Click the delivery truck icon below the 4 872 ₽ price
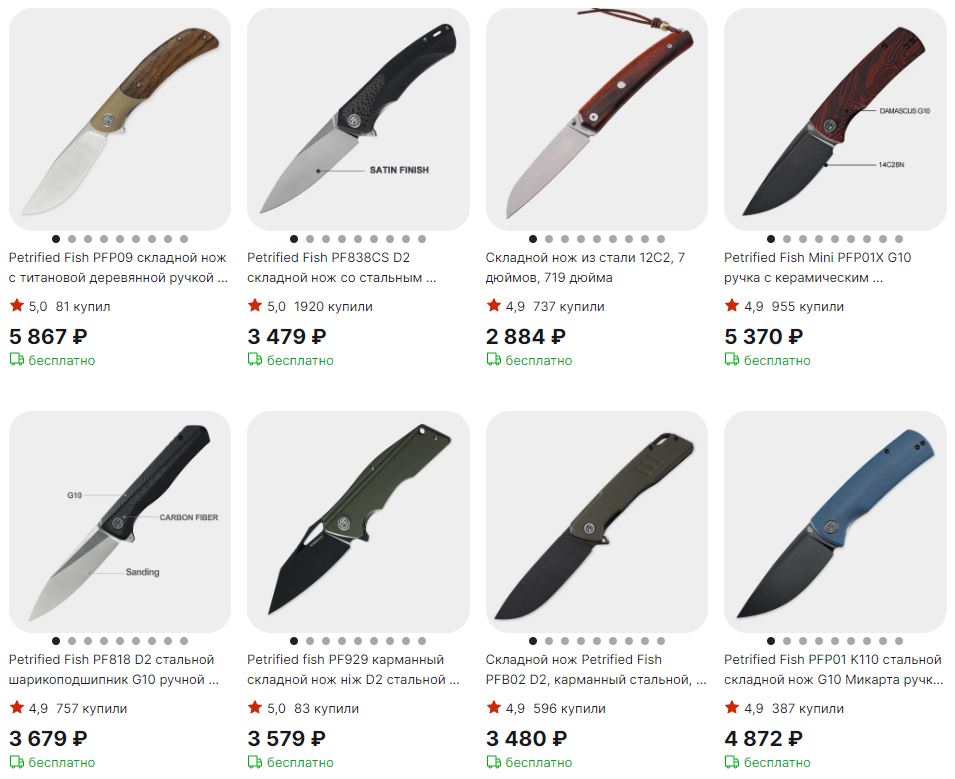 pos(731,762)
